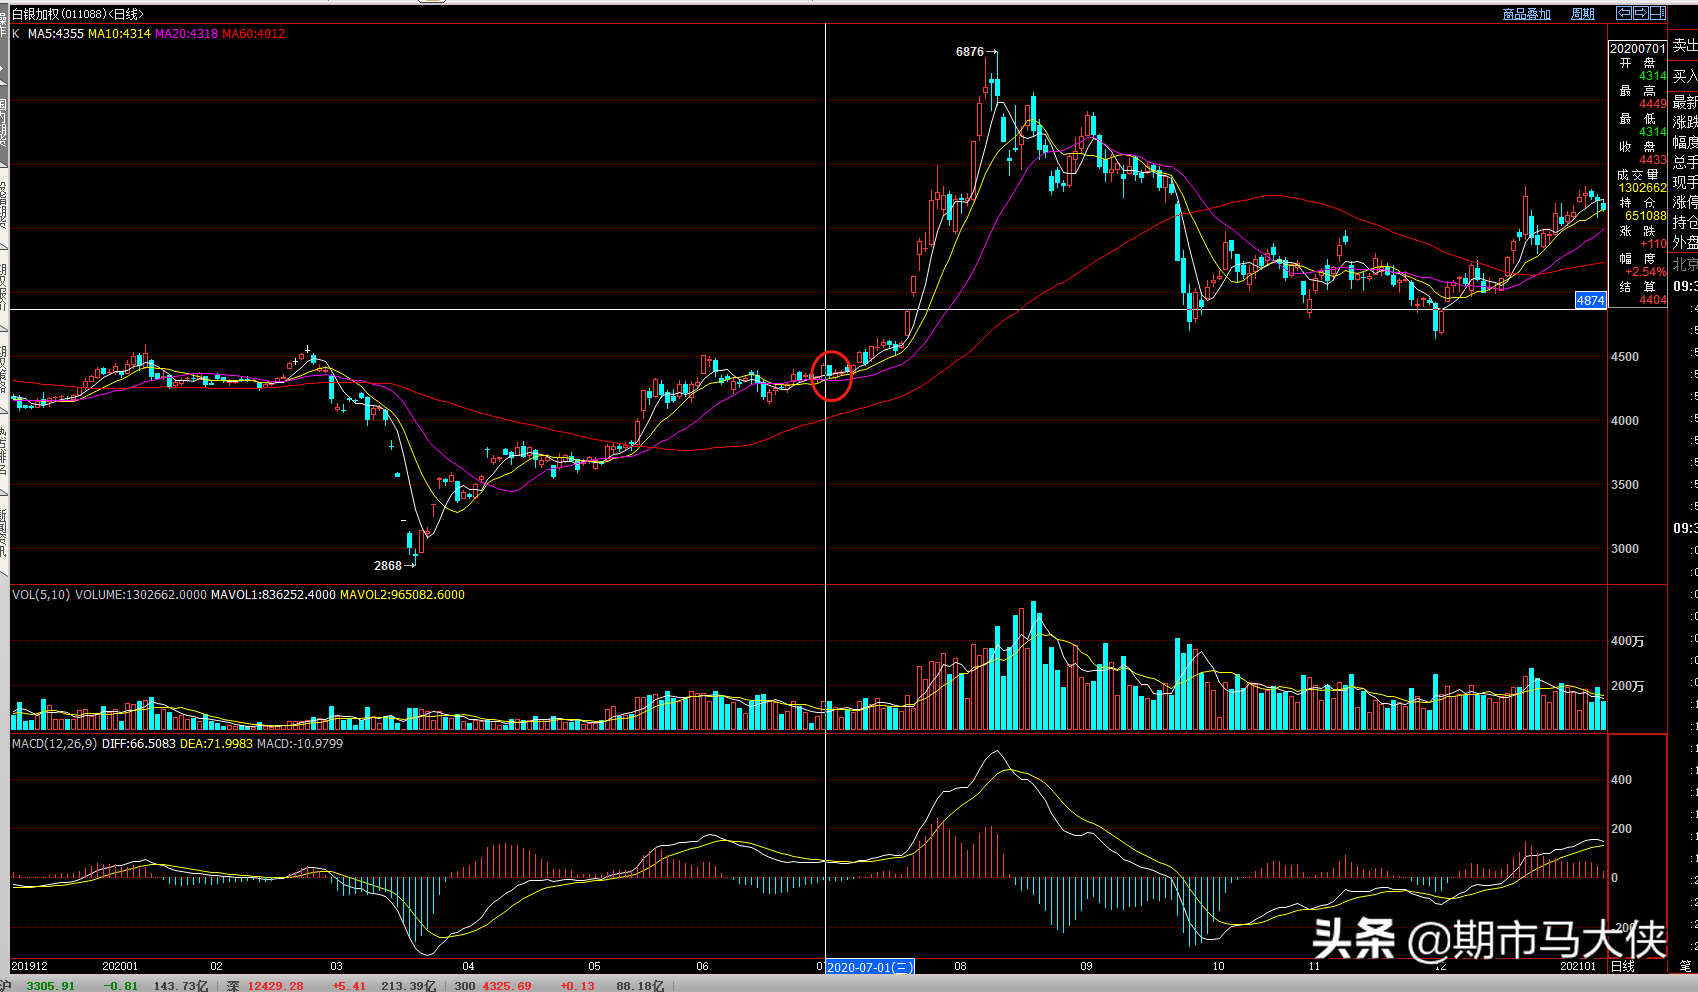The height and width of the screenshot is (992, 1698).
Task: Click the 202001 time axis label
Action: tap(120, 967)
